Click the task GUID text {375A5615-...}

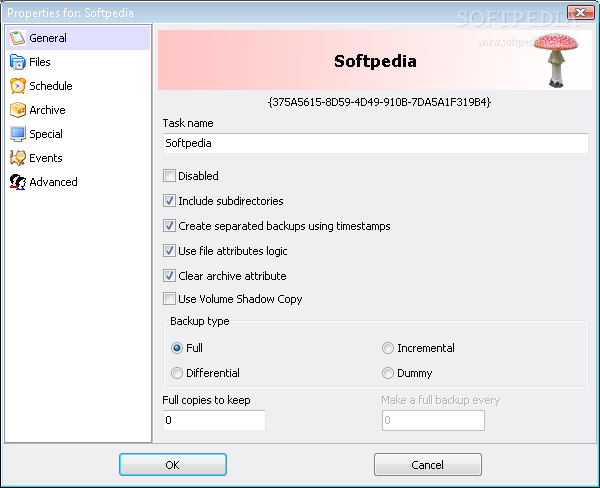pos(379,102)
